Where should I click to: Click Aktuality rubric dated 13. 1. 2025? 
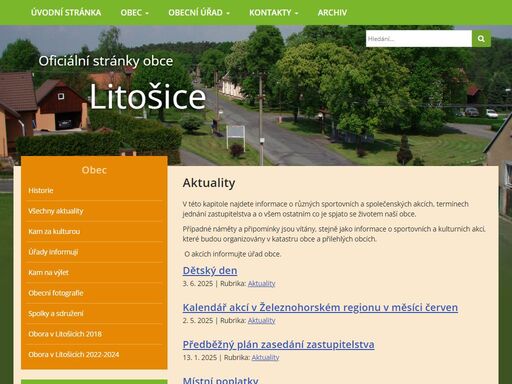[265, 357]
